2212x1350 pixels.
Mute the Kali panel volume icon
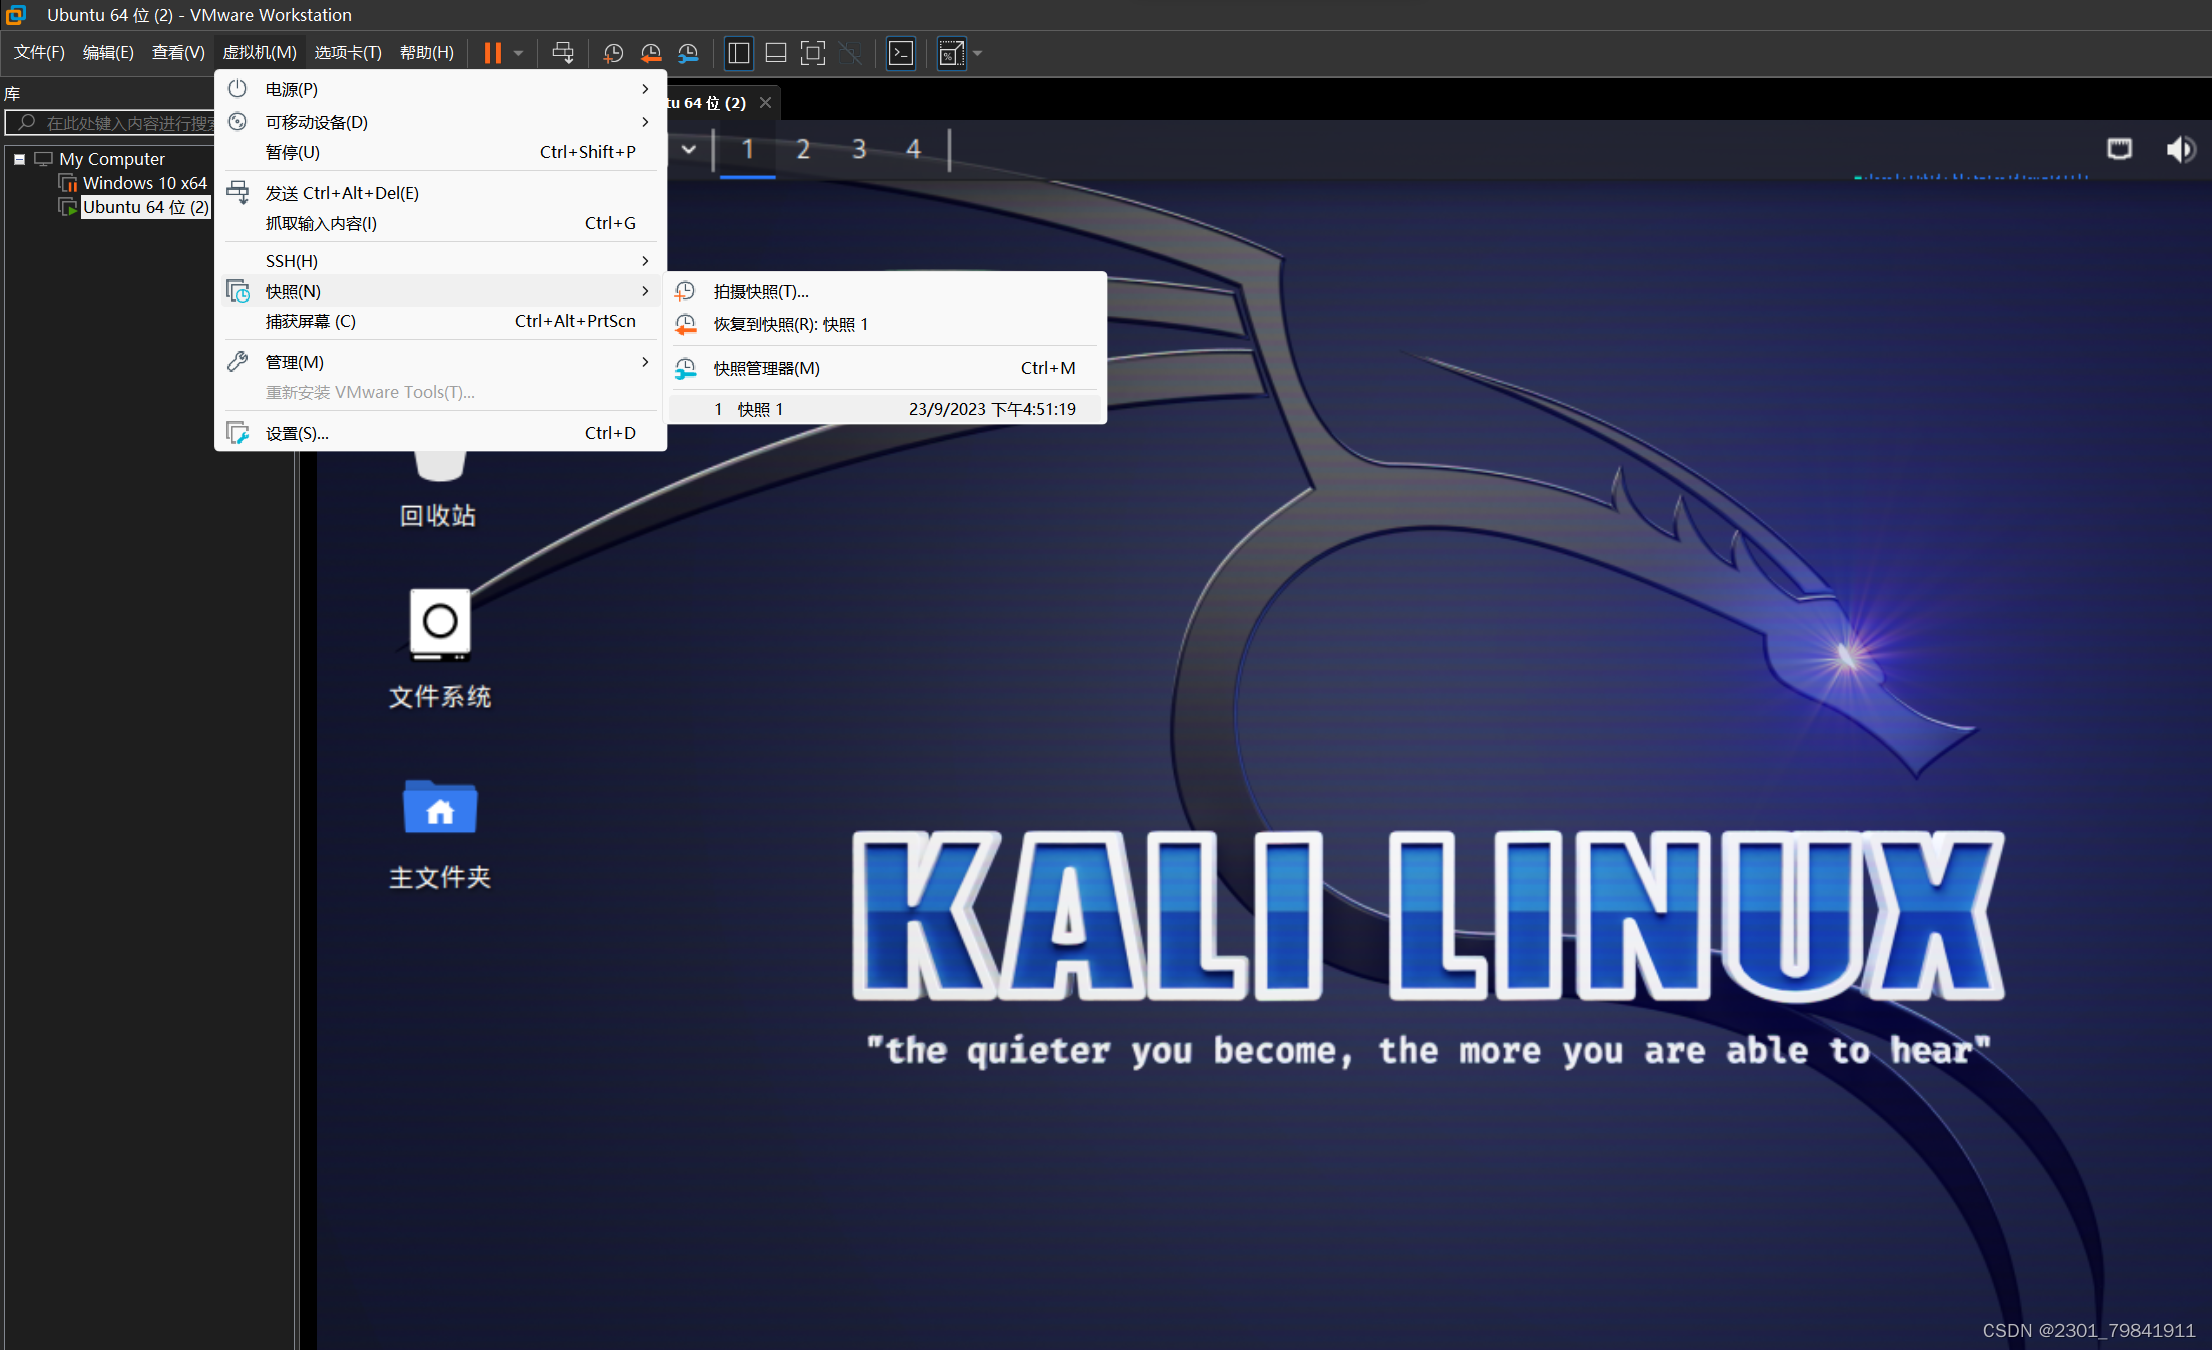tap(2180, 149)
